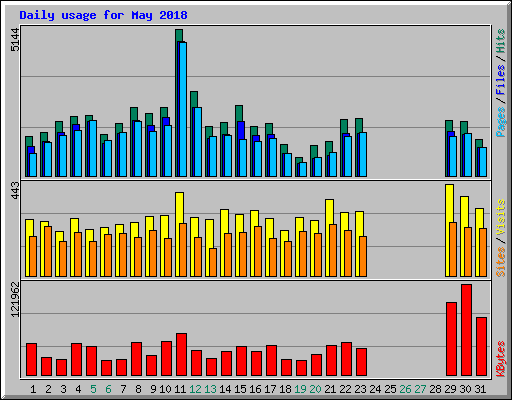Click the 5144 axis value
Image resolution: width=512 pixels, height=400 pixels.
[15, 40]
